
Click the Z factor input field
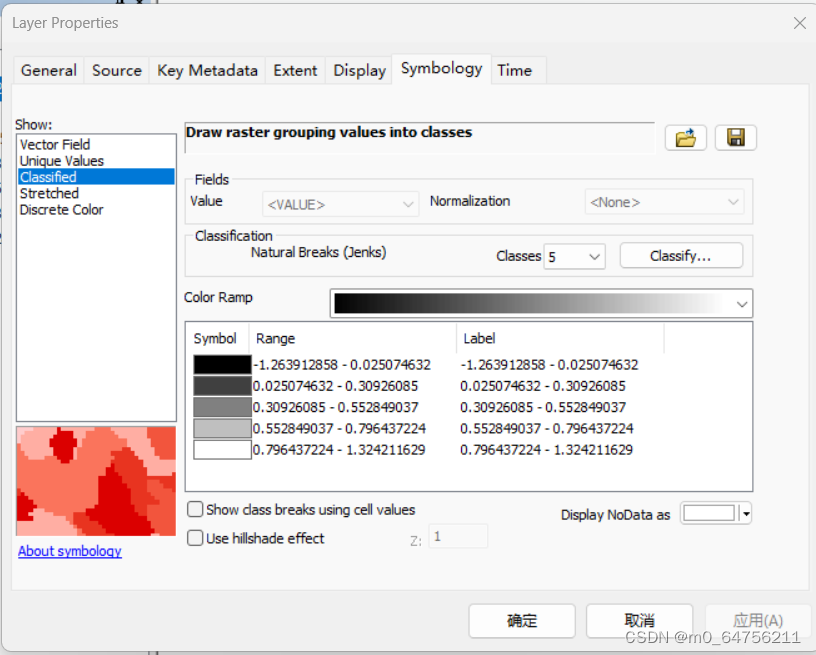[x=458, y=535]
